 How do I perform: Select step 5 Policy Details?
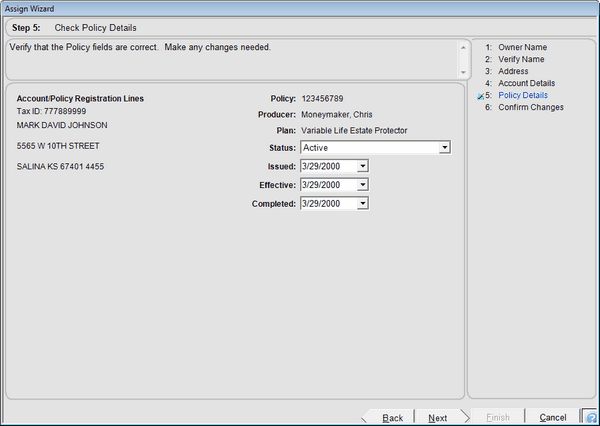tap(523, 95)
